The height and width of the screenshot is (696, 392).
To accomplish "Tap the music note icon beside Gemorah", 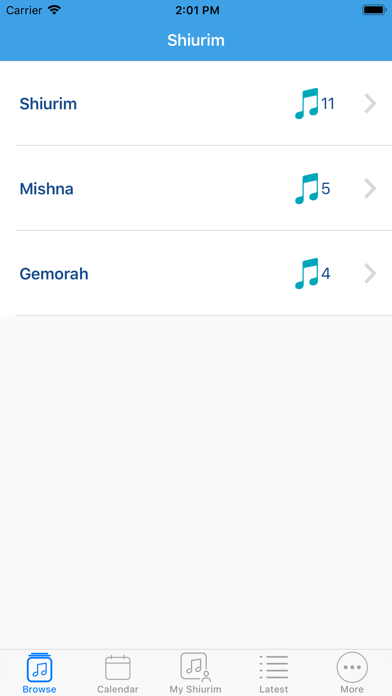I will point(307,274).
